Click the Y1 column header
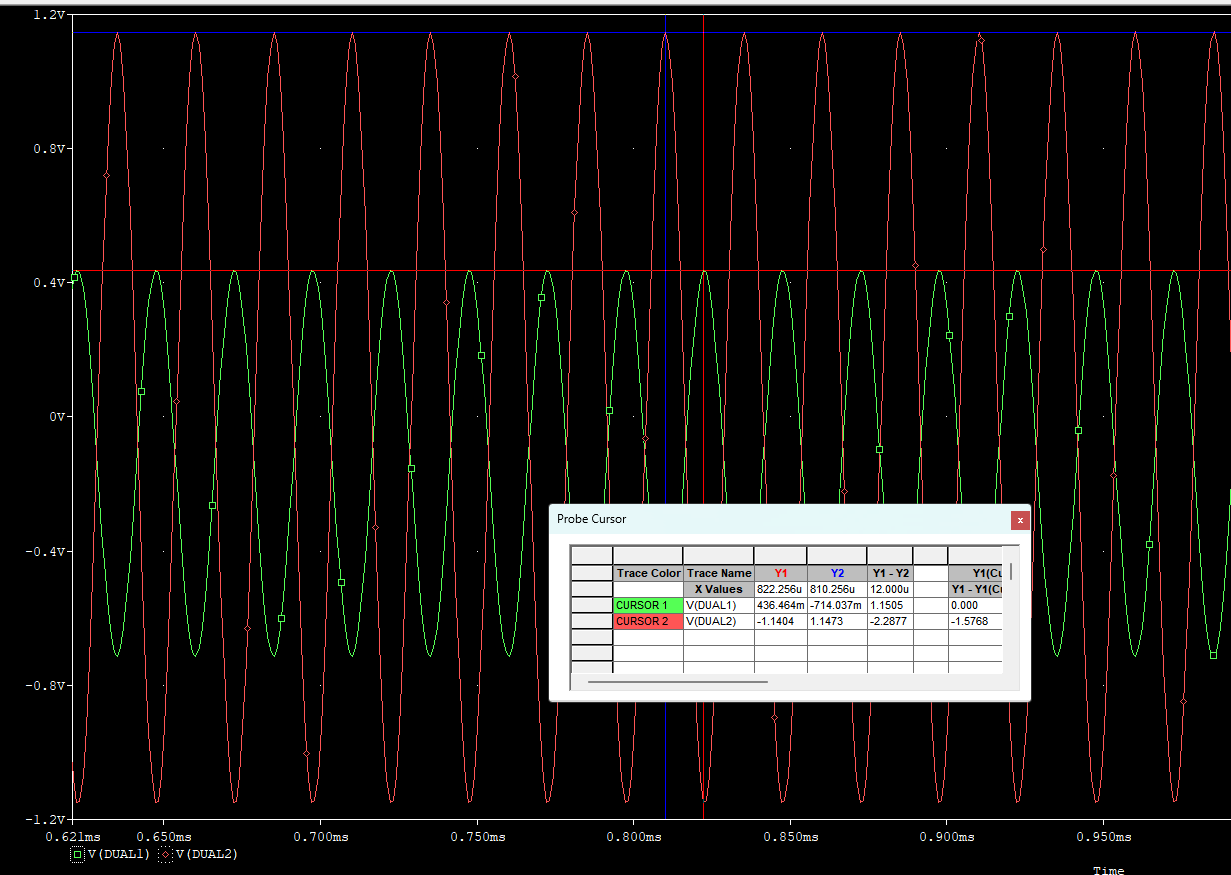 [x=780, y=573]
